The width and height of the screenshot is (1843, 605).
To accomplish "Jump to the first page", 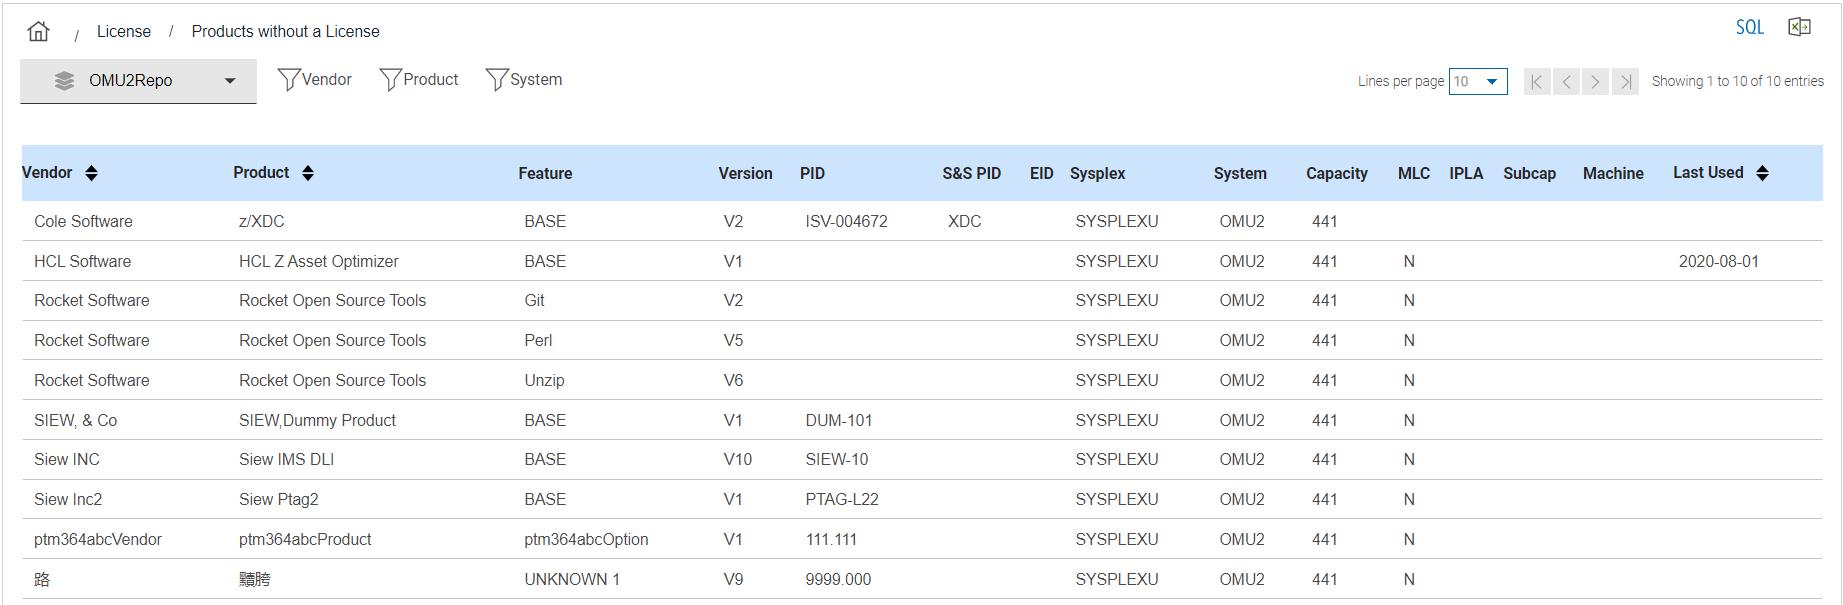I will tap(1537, 81).
